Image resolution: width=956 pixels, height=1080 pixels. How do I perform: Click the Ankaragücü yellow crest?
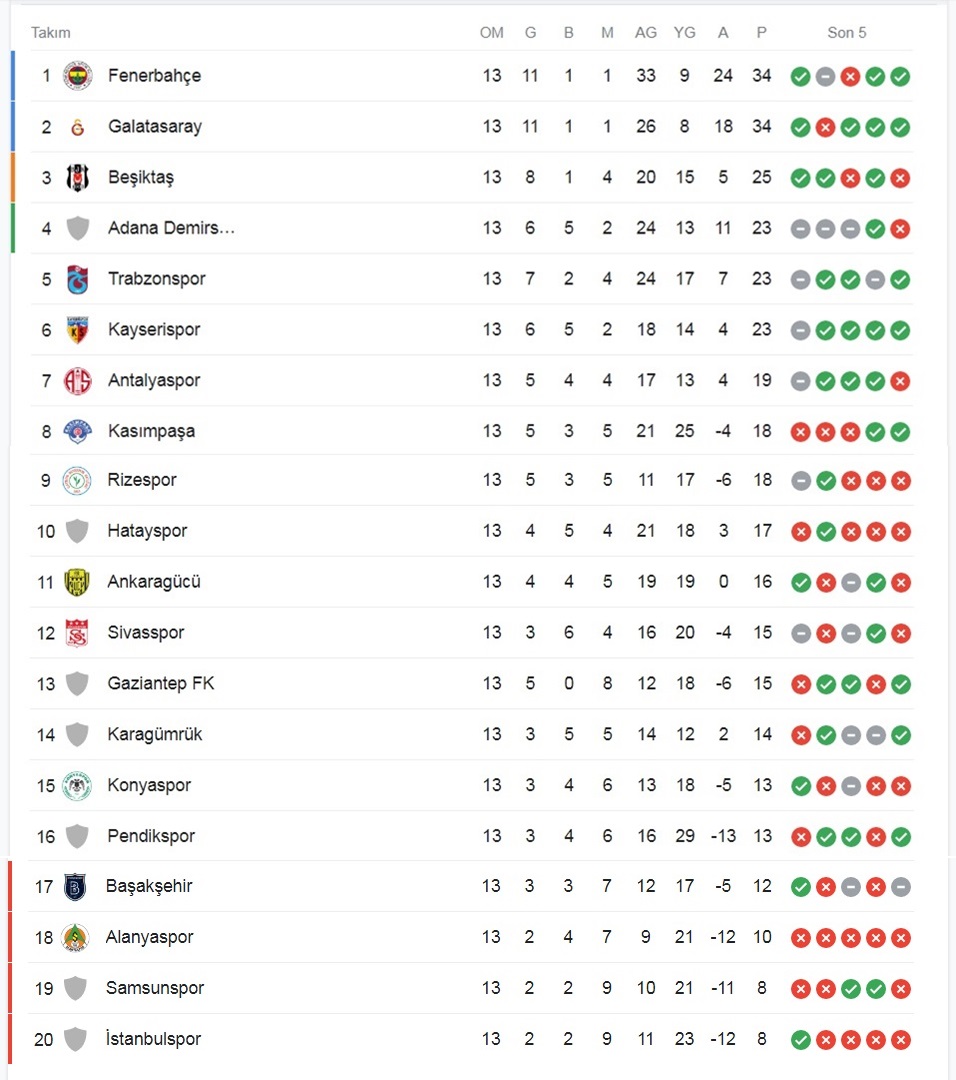tap(77, 582)
